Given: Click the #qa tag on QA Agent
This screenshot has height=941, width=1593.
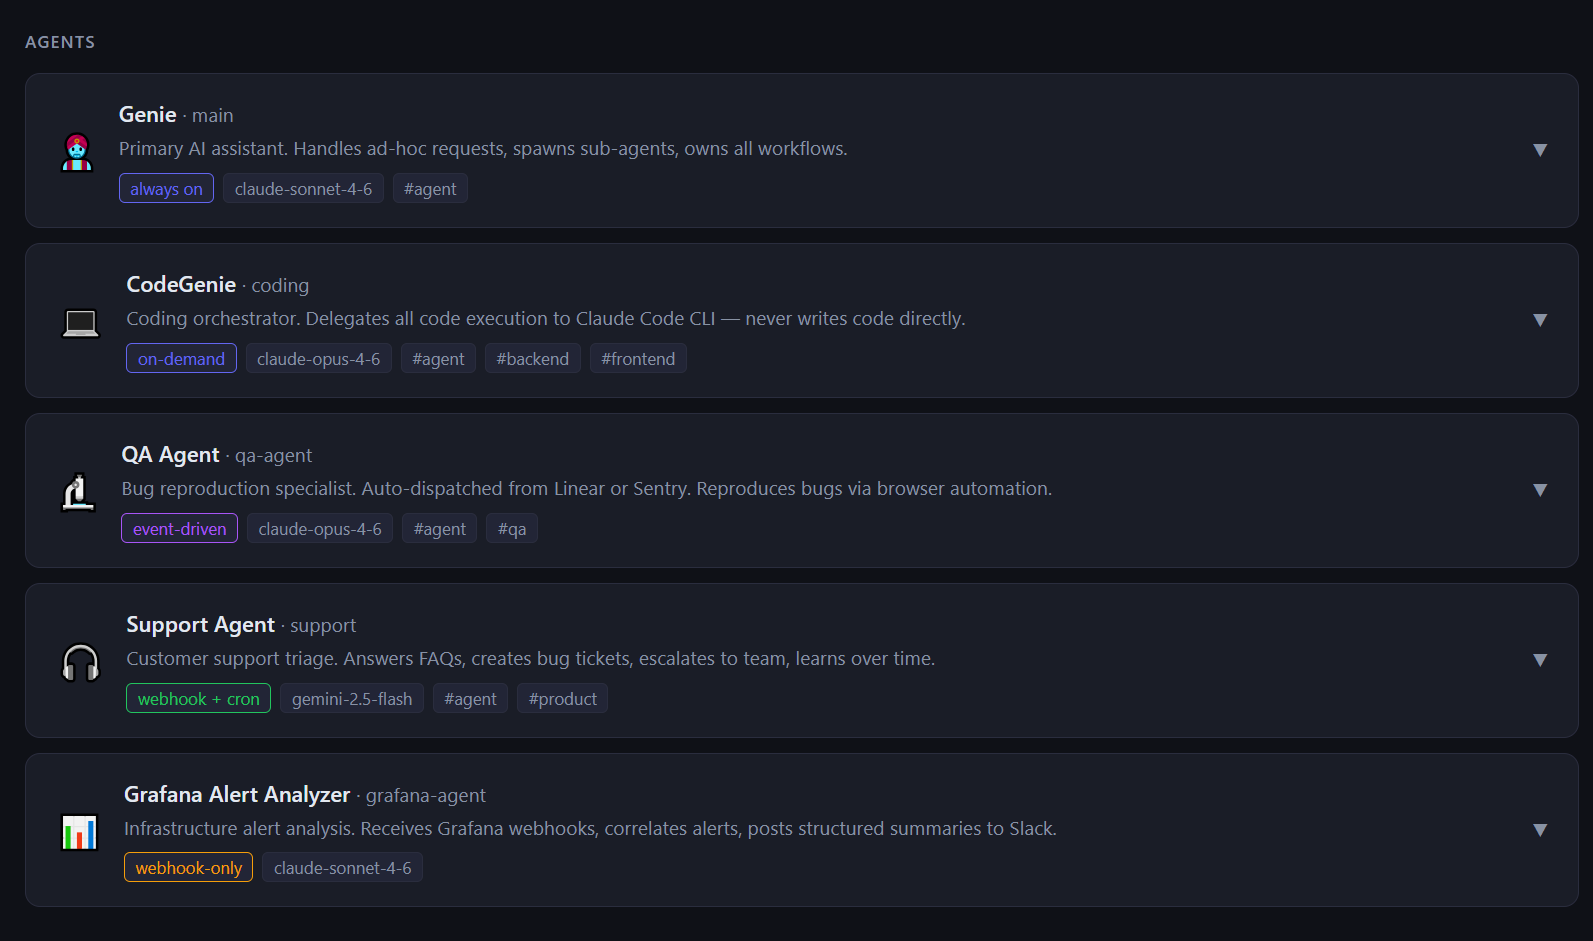Looking at the screenshot, I should coord(511,529).
